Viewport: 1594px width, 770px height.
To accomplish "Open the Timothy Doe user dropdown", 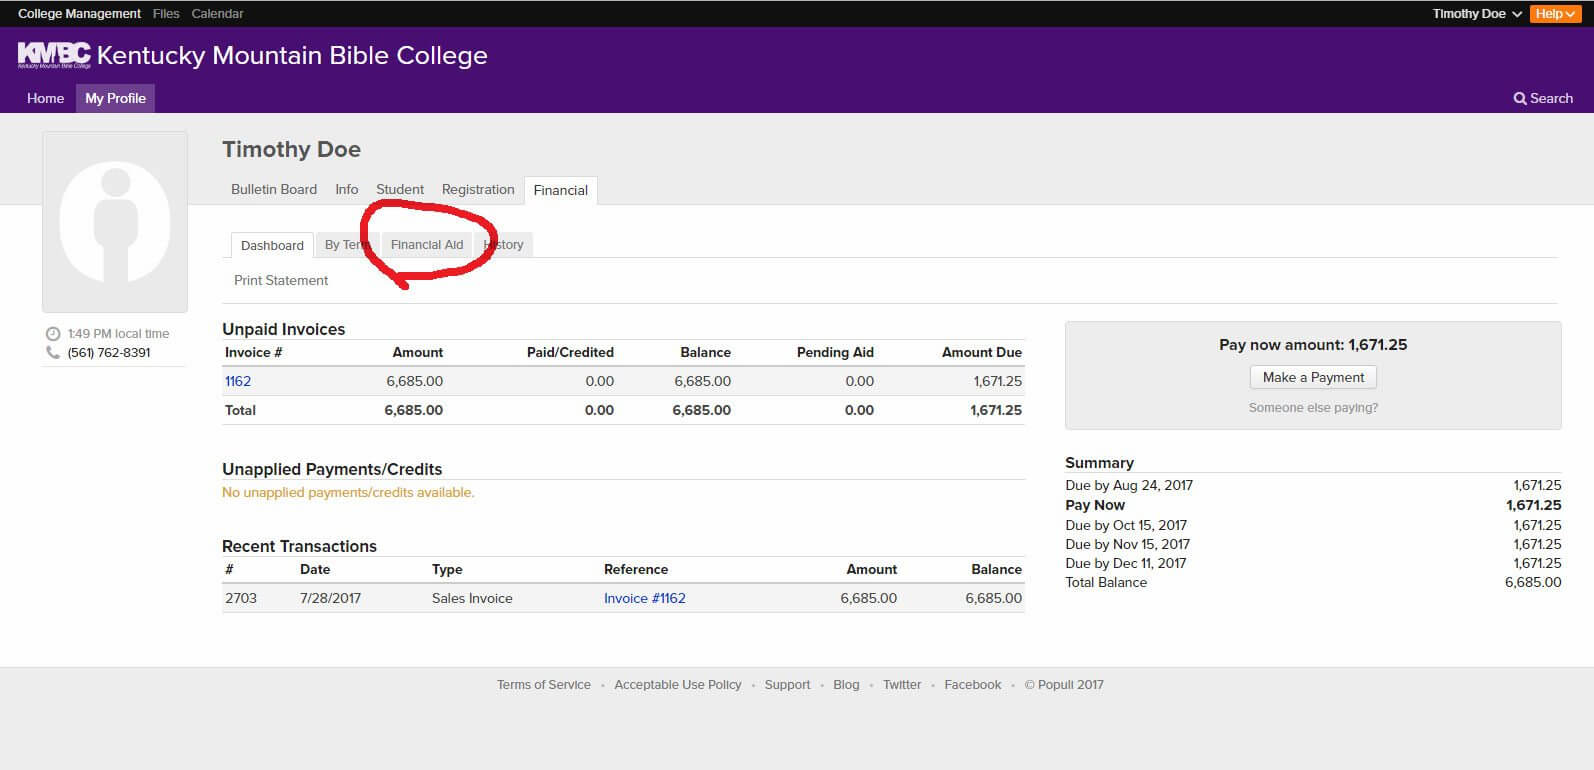I will pyautogui.click(x=1477, y=14).
